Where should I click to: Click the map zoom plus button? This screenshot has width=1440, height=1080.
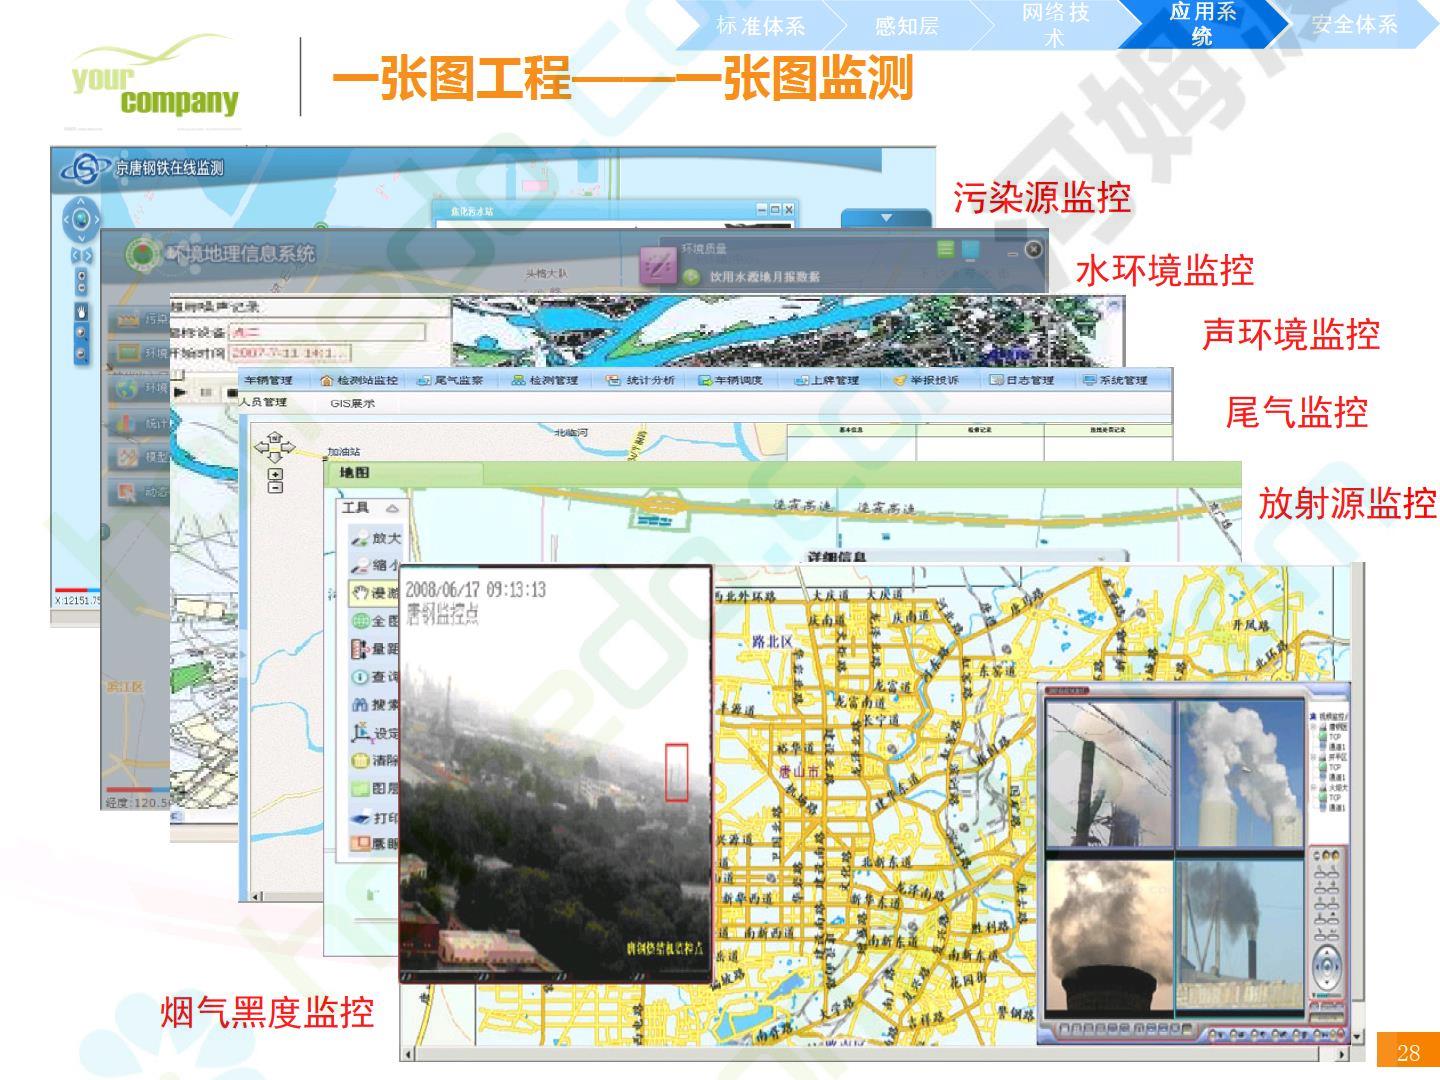[276, 473]
